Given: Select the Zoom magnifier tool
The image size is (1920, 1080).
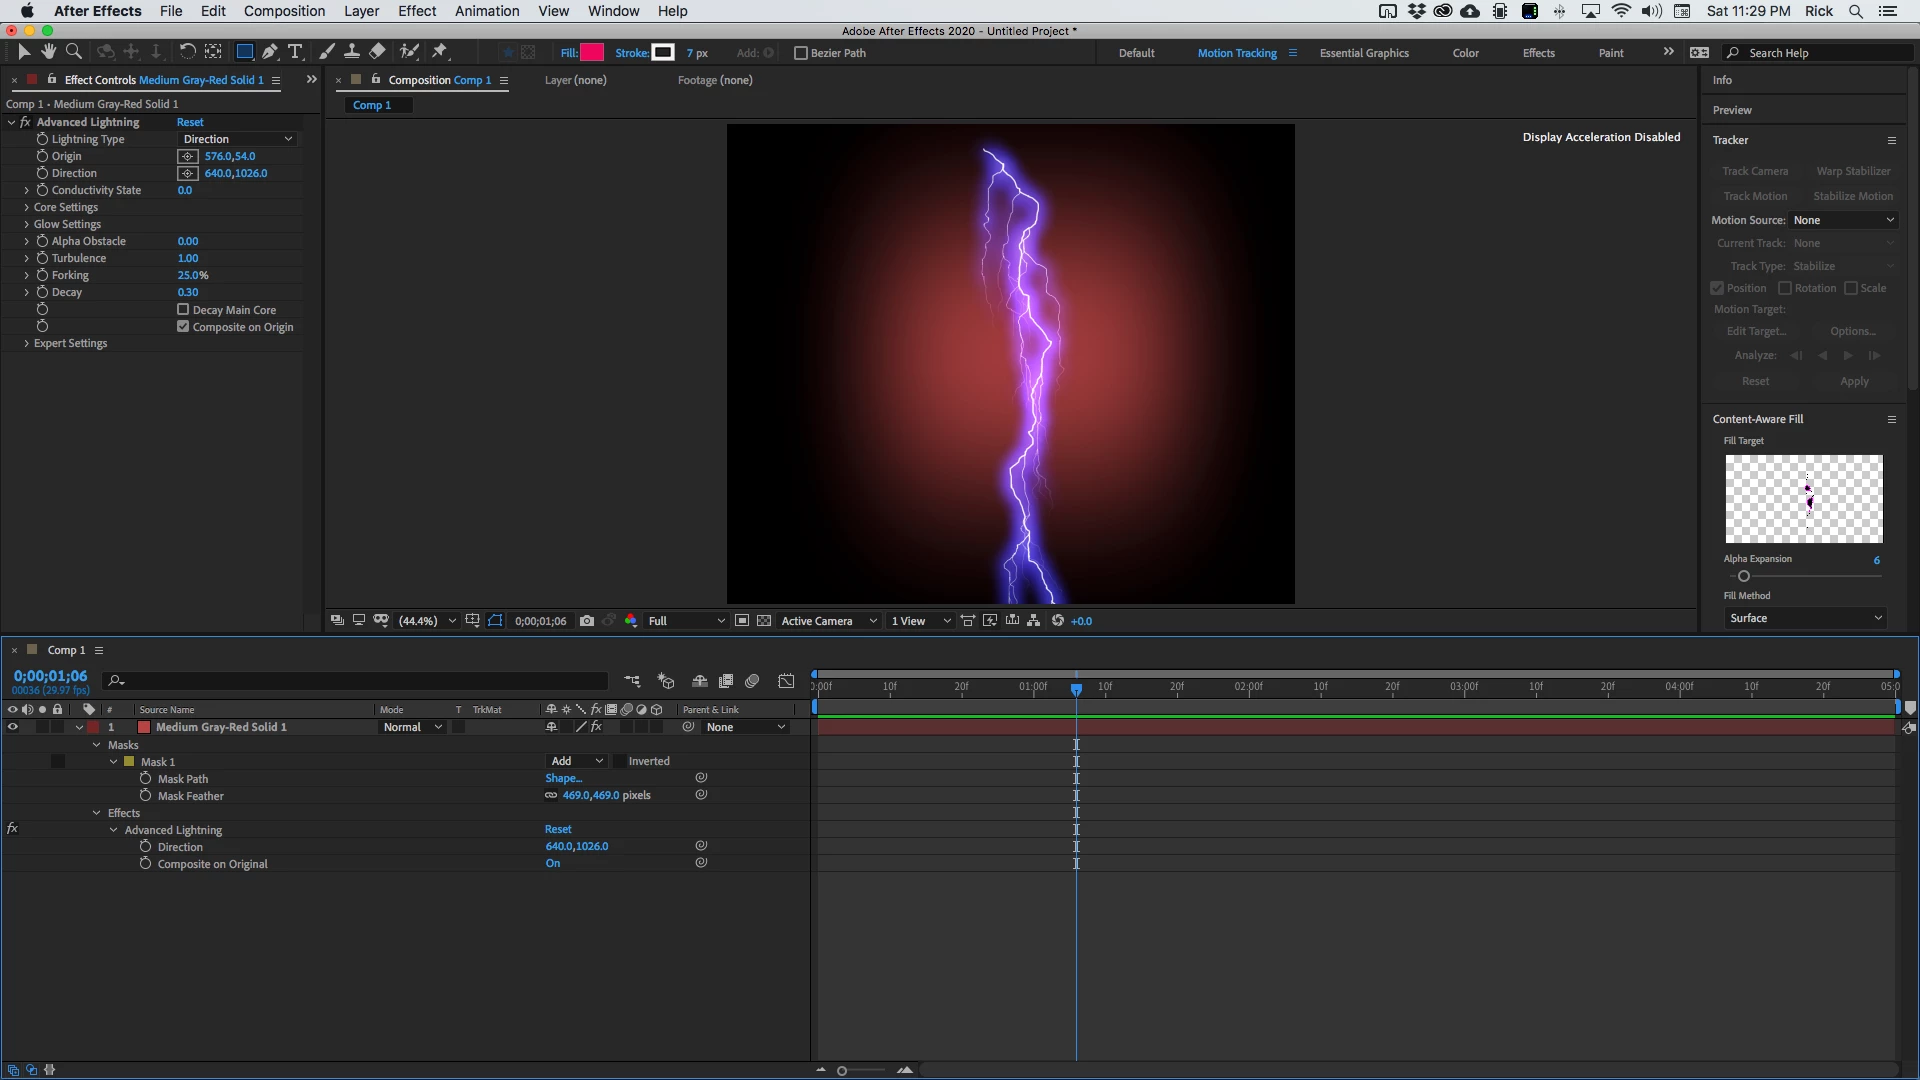Looking at the screenshot, I should (x=73, y=52).
